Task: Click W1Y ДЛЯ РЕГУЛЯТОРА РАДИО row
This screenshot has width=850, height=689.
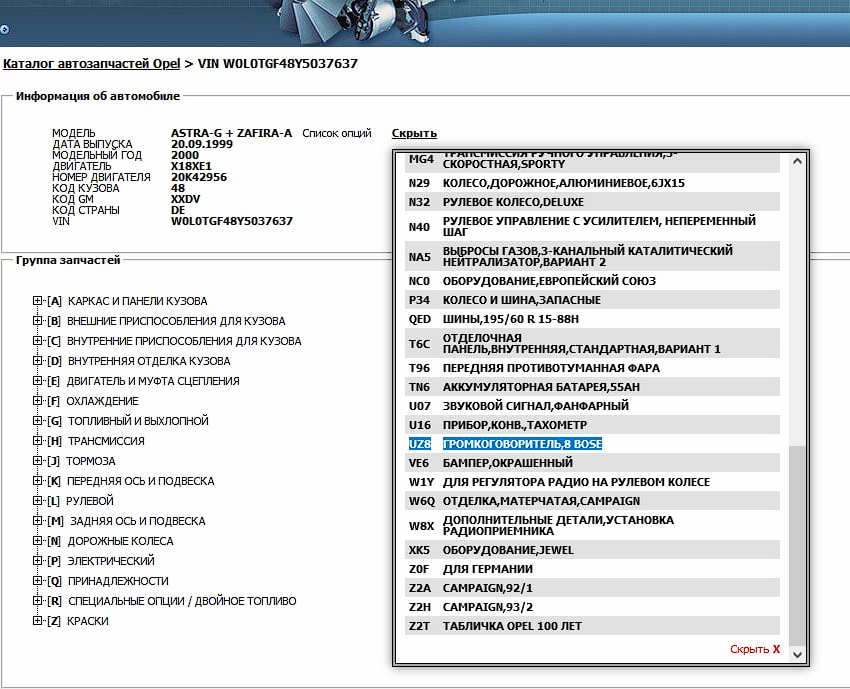Action: [592, 482]
